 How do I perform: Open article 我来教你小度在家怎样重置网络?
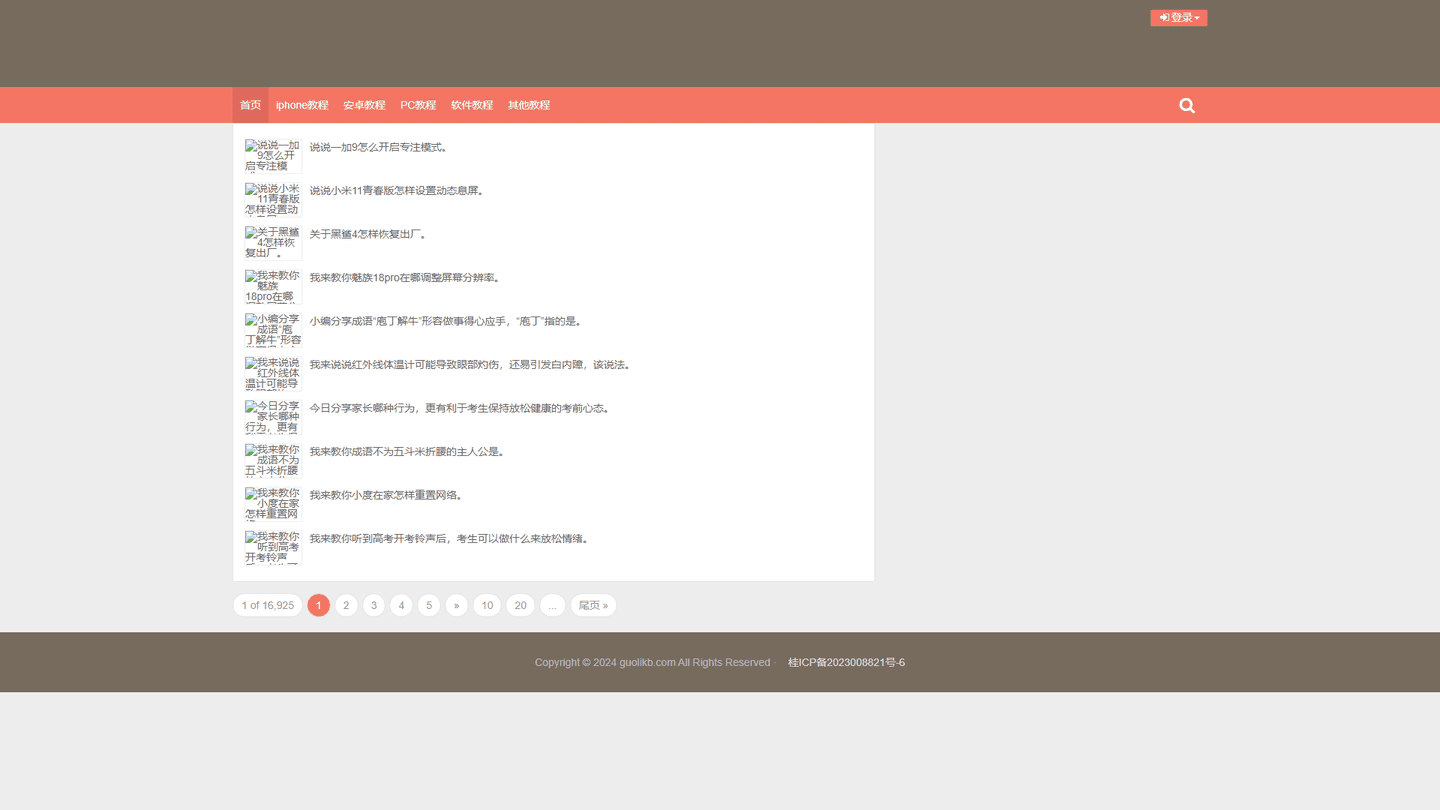(x=386, y=495)
